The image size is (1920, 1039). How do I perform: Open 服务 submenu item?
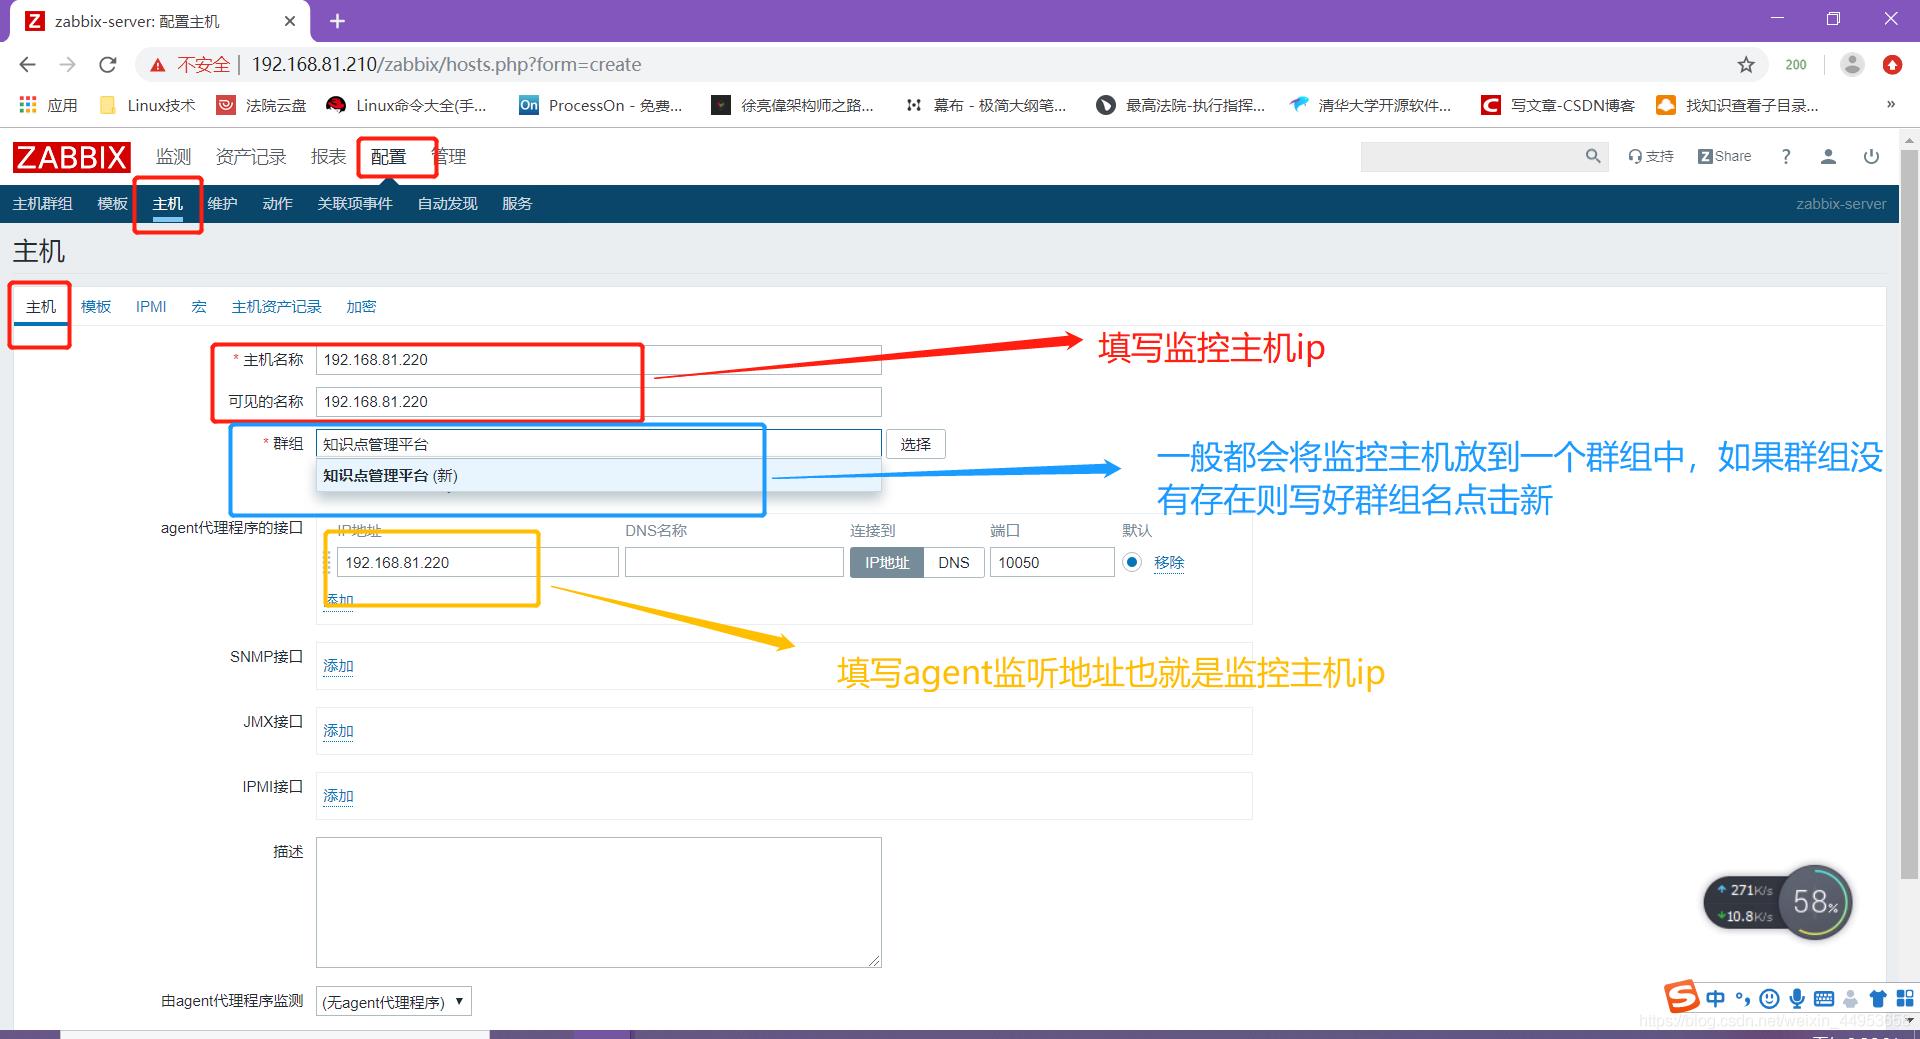point(517,204)
